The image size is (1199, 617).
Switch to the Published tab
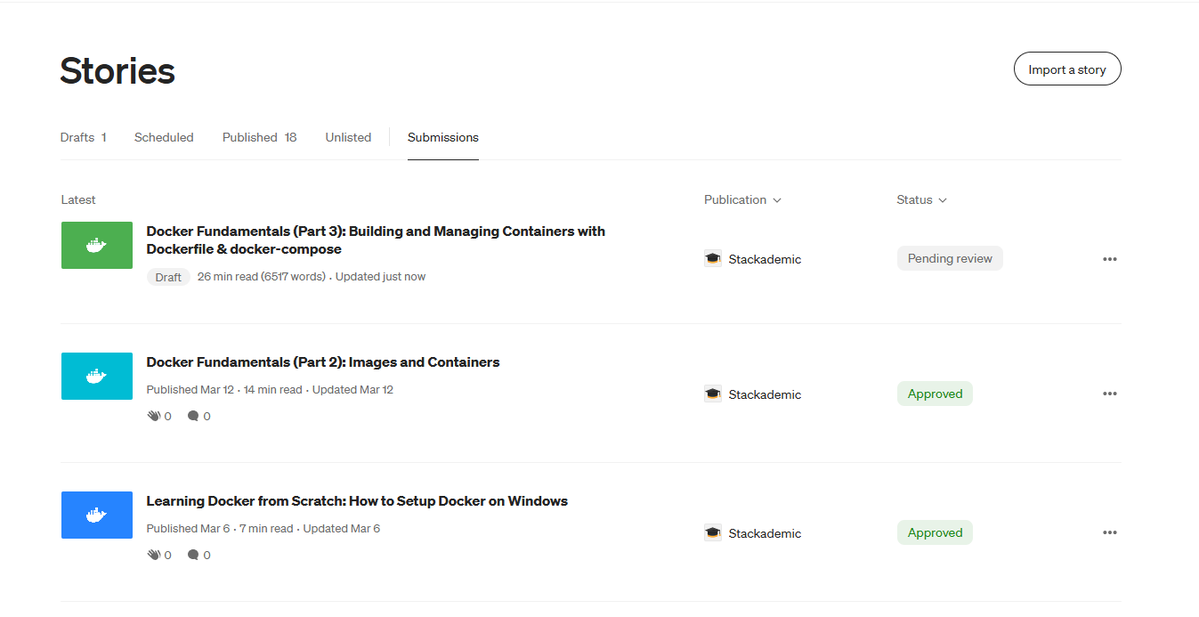coord(259,138)
